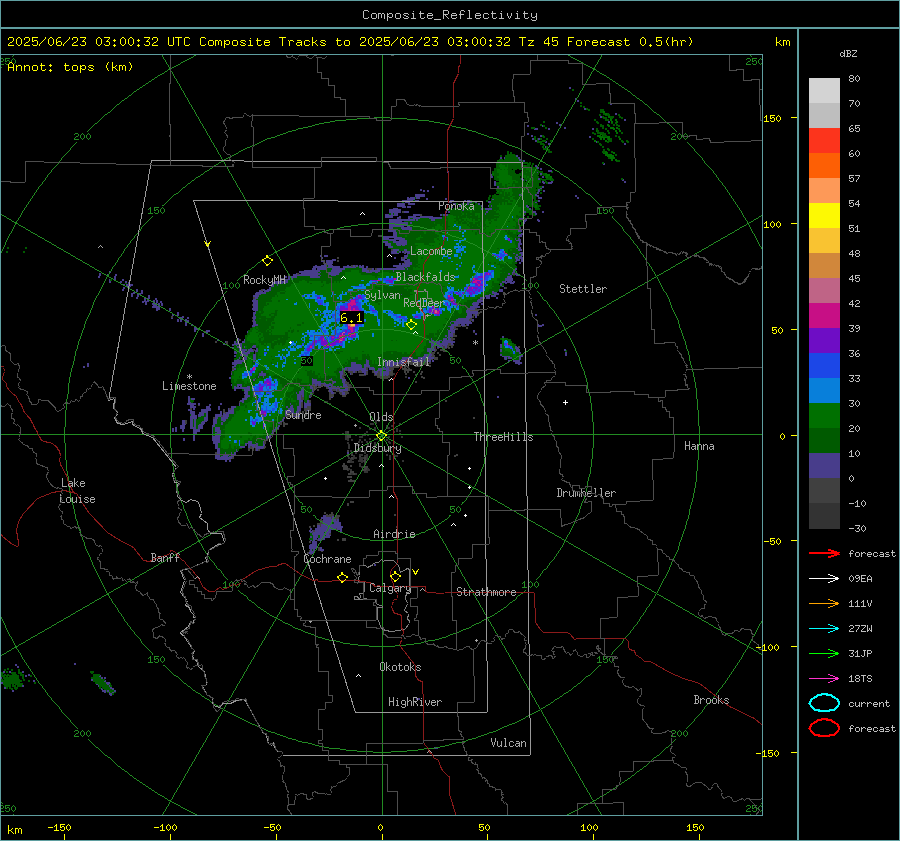Click the Innisfail city label
Screen dimensions: 900x841
tap(404, 362)
